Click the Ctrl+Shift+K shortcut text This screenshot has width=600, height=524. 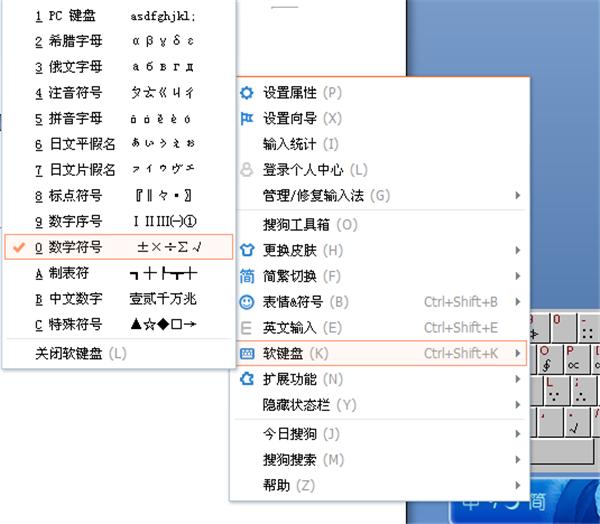pos(461,353)
